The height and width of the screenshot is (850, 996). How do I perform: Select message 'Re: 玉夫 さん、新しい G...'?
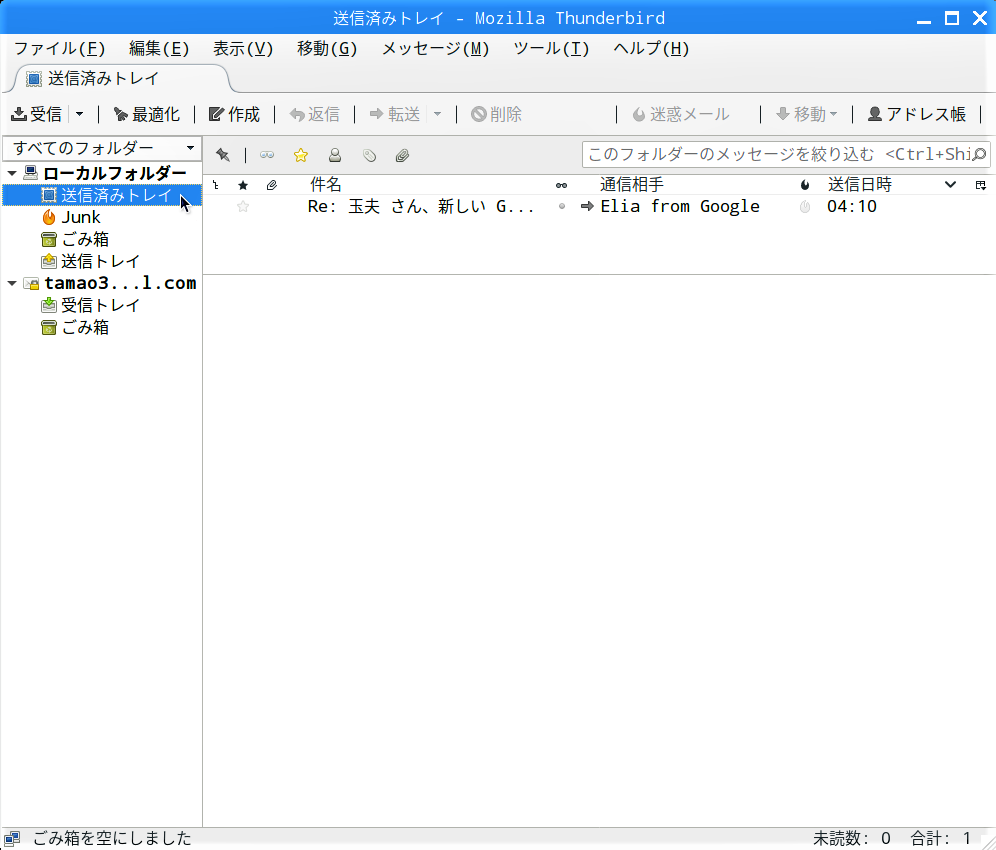421,206
